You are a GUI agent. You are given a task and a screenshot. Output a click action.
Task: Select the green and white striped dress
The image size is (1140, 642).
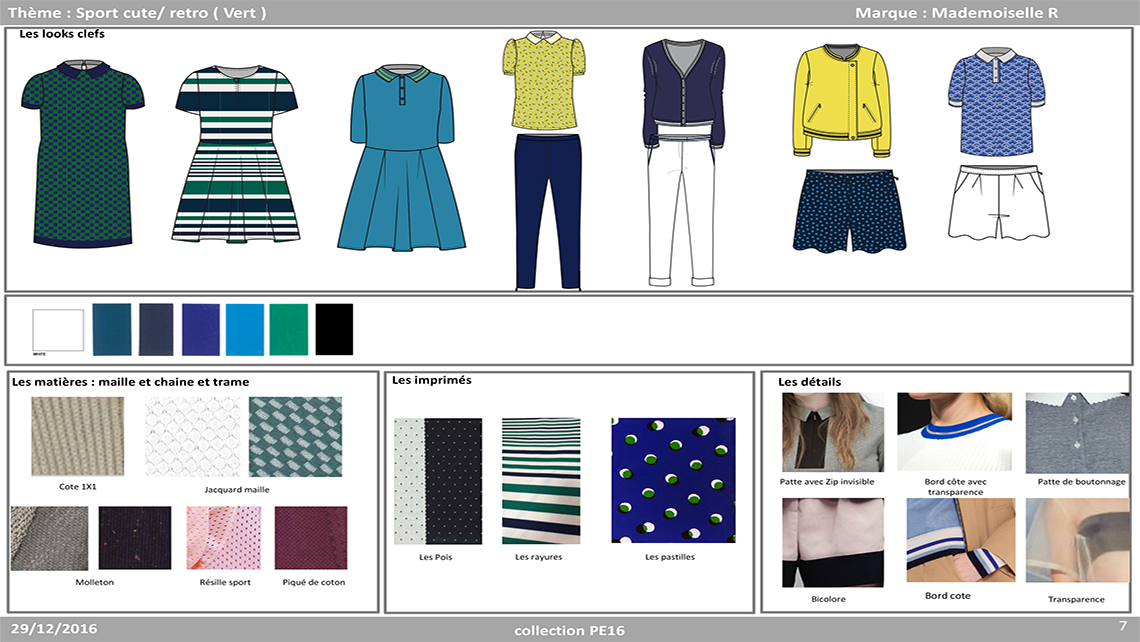pyautogui.click(x=236, y=154)
